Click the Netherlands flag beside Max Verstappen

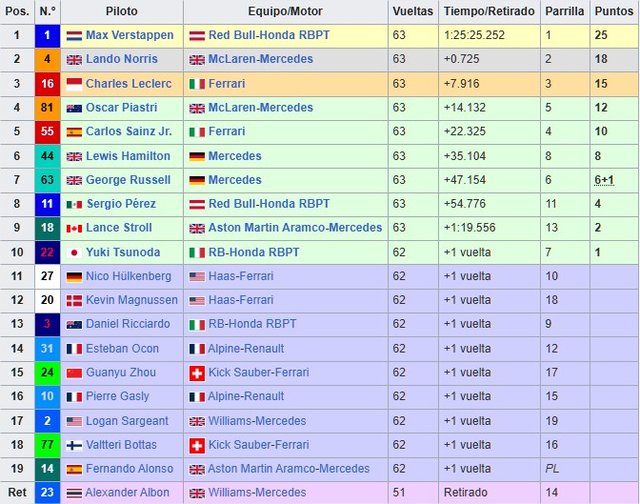74,36
